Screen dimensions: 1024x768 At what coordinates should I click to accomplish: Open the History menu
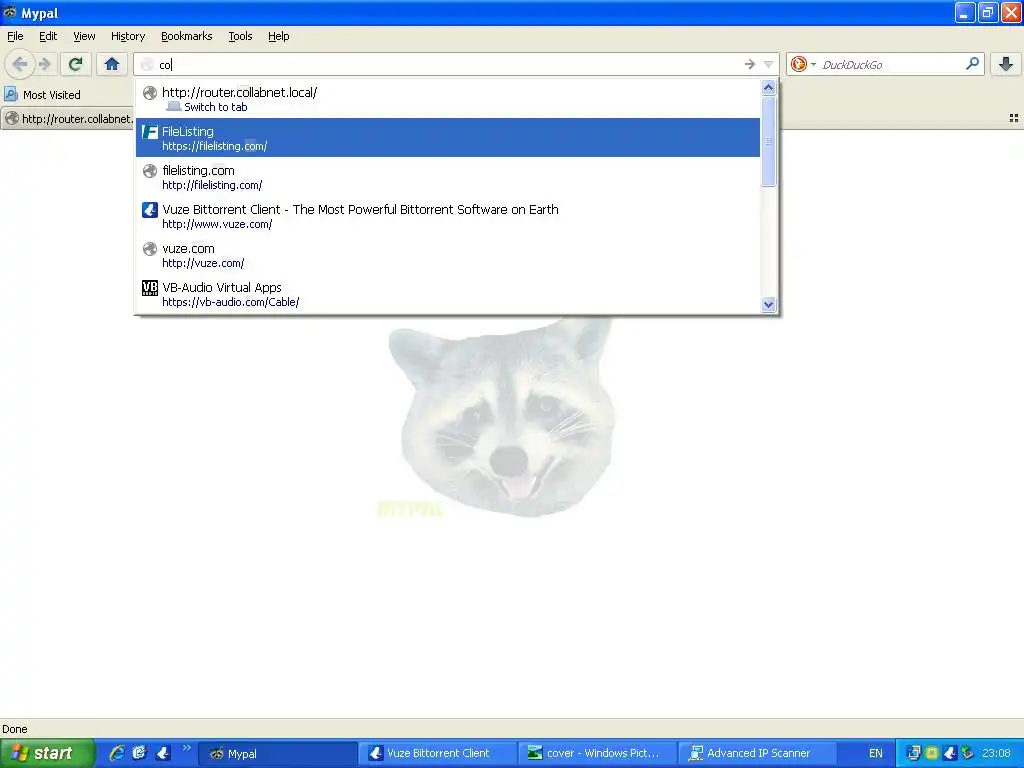tap(127, 37)
